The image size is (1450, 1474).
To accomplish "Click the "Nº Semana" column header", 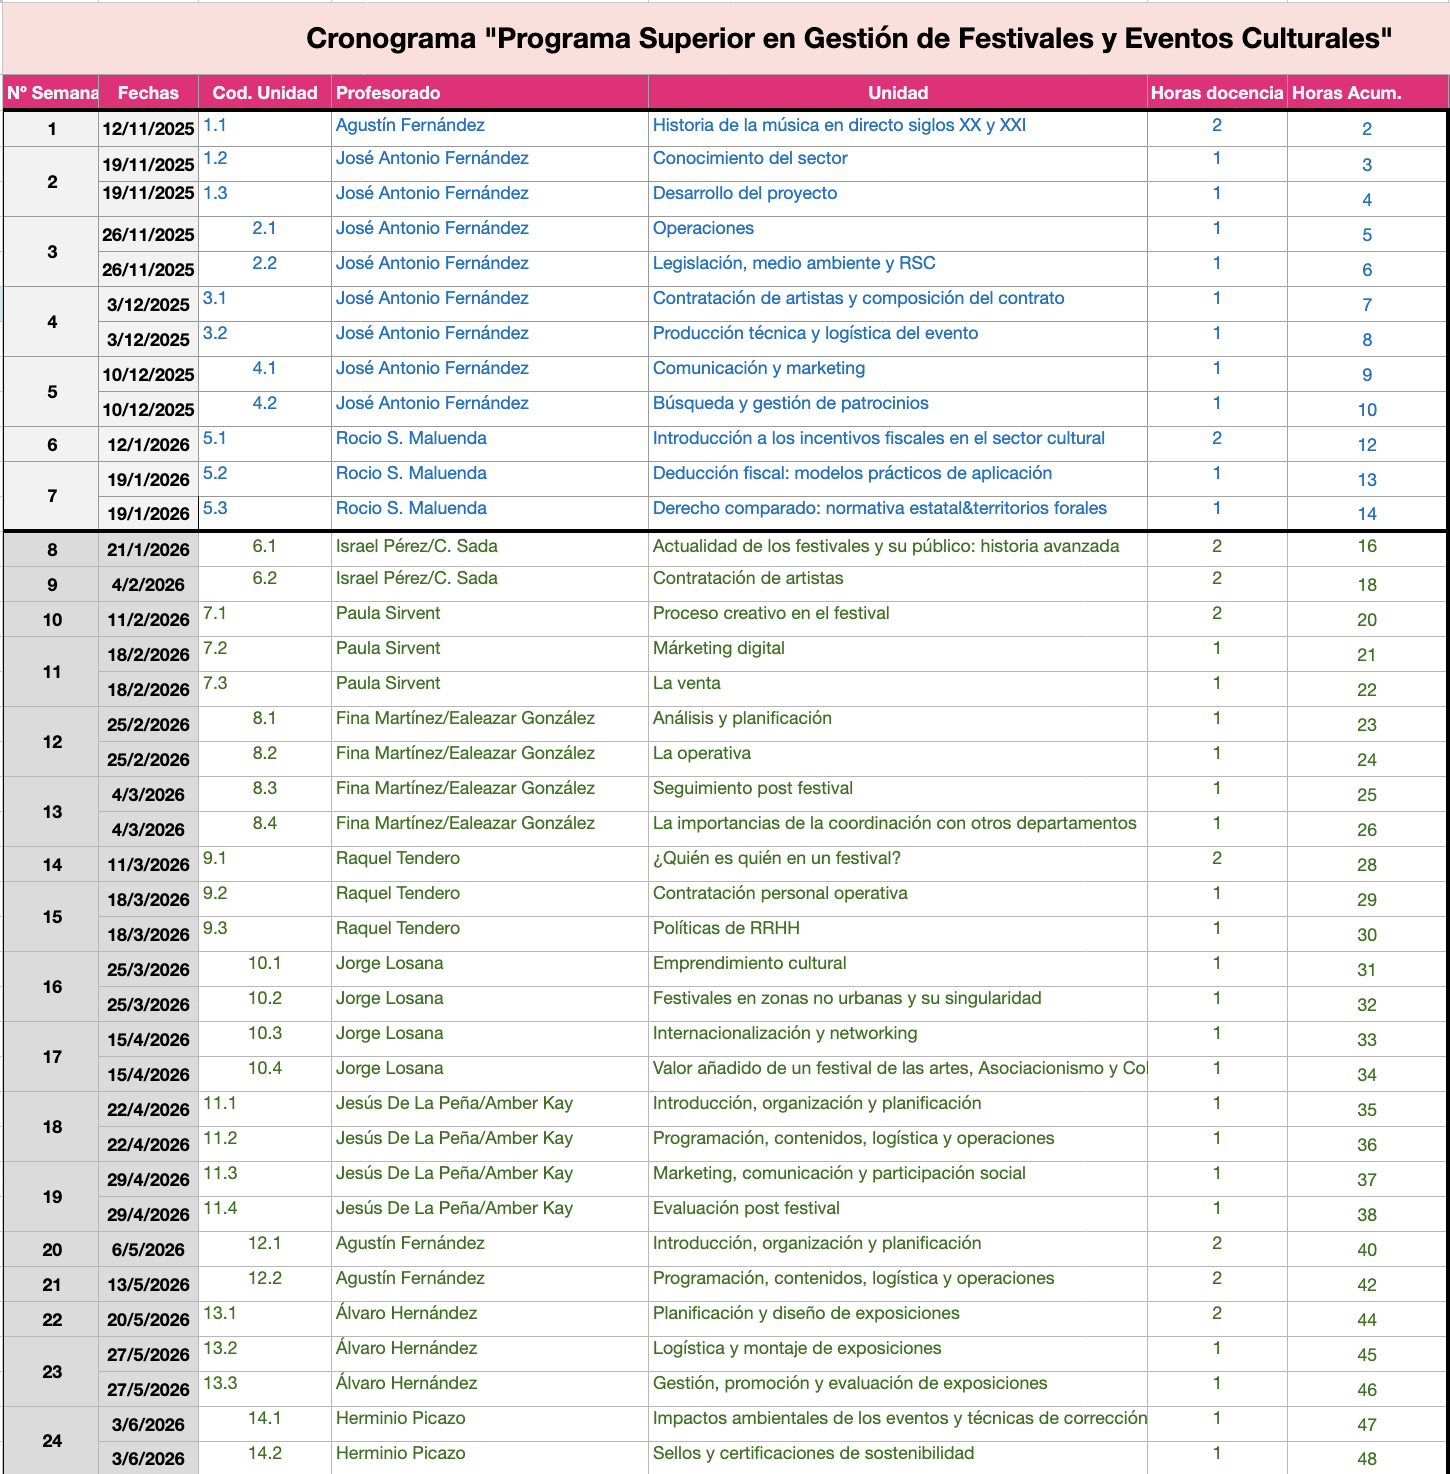I will pos(52,93).
